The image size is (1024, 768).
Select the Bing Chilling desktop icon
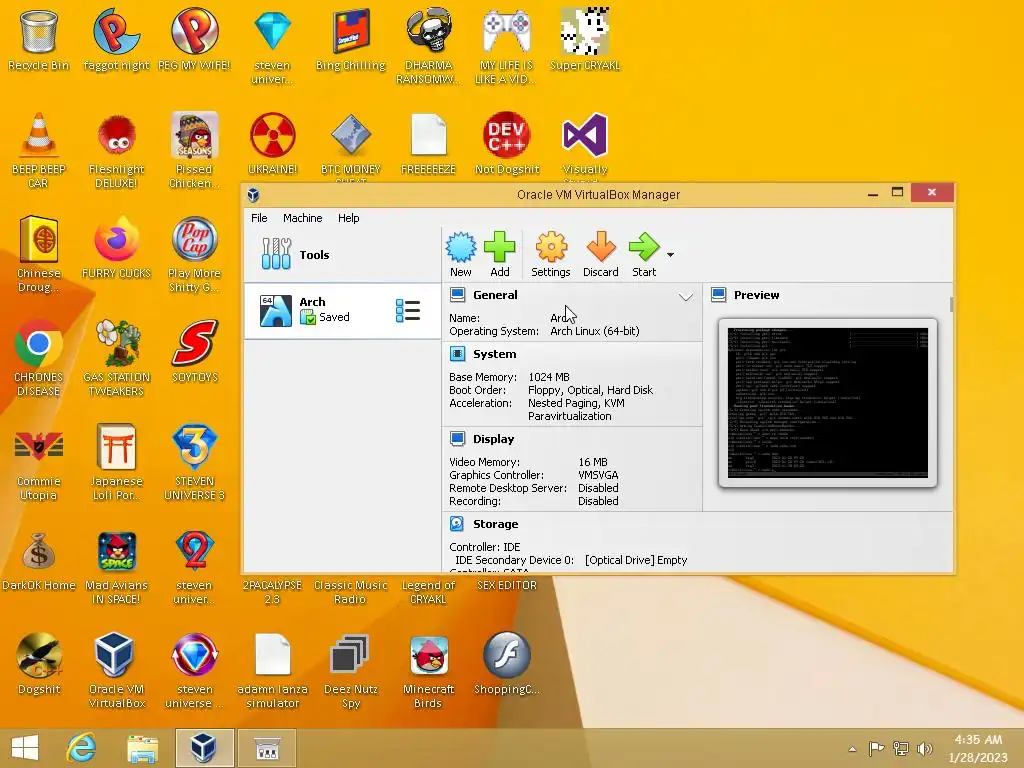[x=351, y=39]
